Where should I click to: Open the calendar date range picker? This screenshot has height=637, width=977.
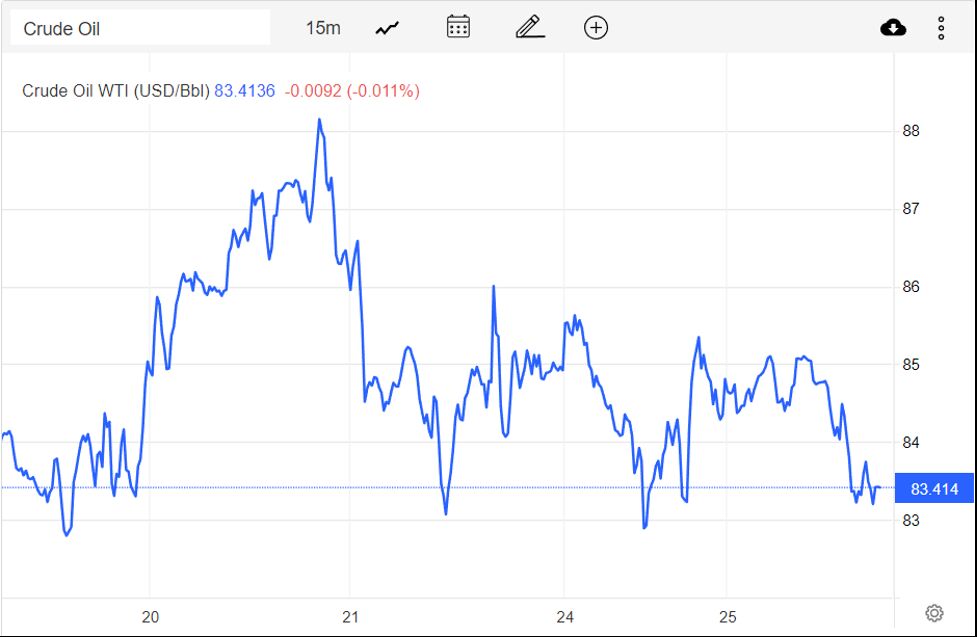click(458, 28)
